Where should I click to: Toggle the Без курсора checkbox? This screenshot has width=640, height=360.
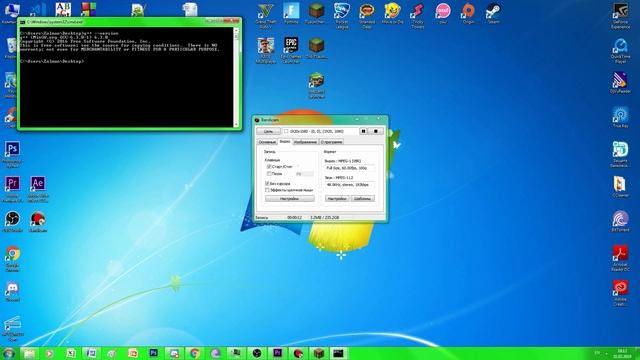(267, 184)
